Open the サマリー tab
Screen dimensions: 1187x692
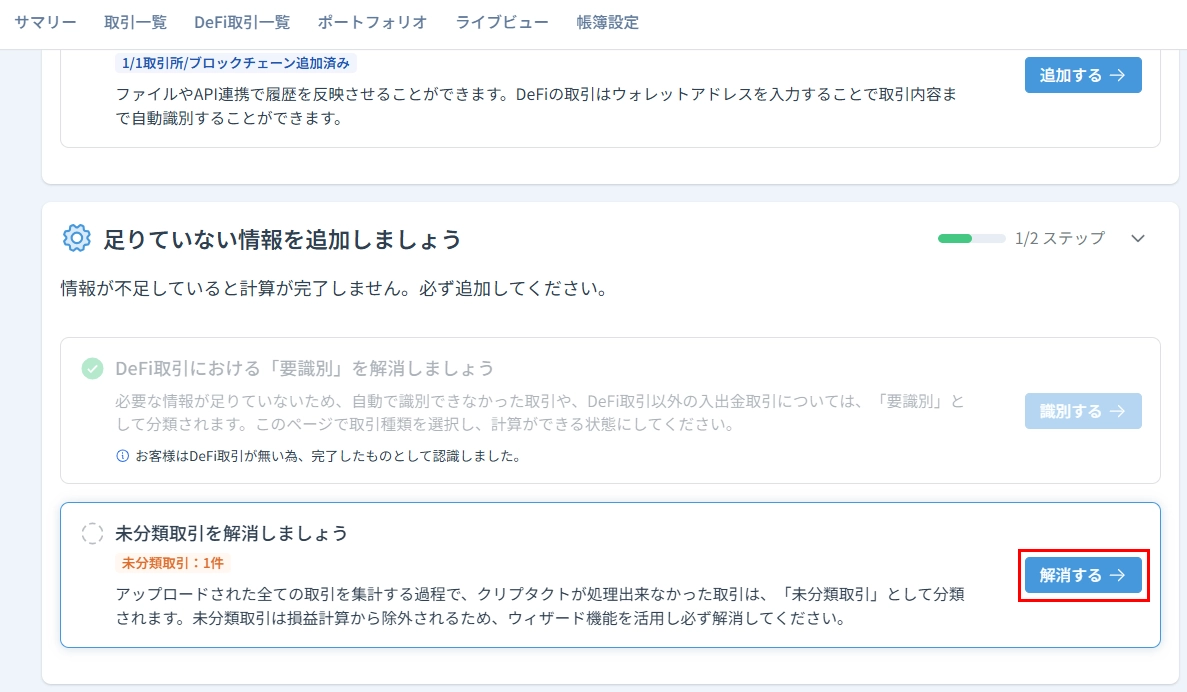coord(45,23)
